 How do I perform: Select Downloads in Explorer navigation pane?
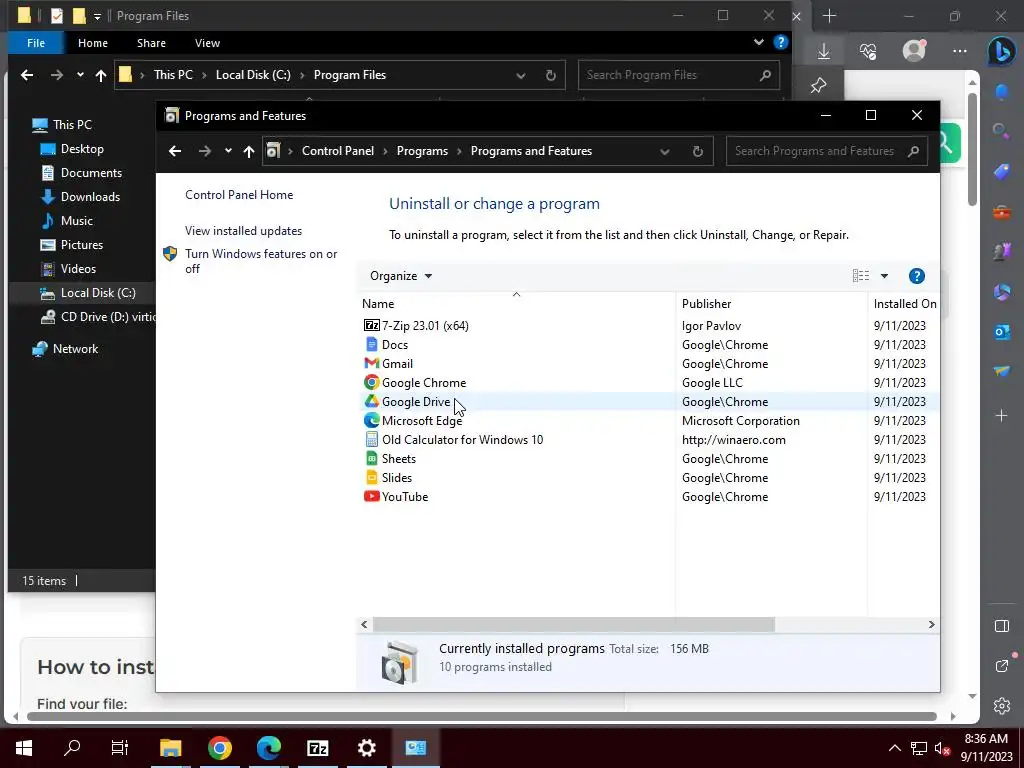click(x=90, y=197)
